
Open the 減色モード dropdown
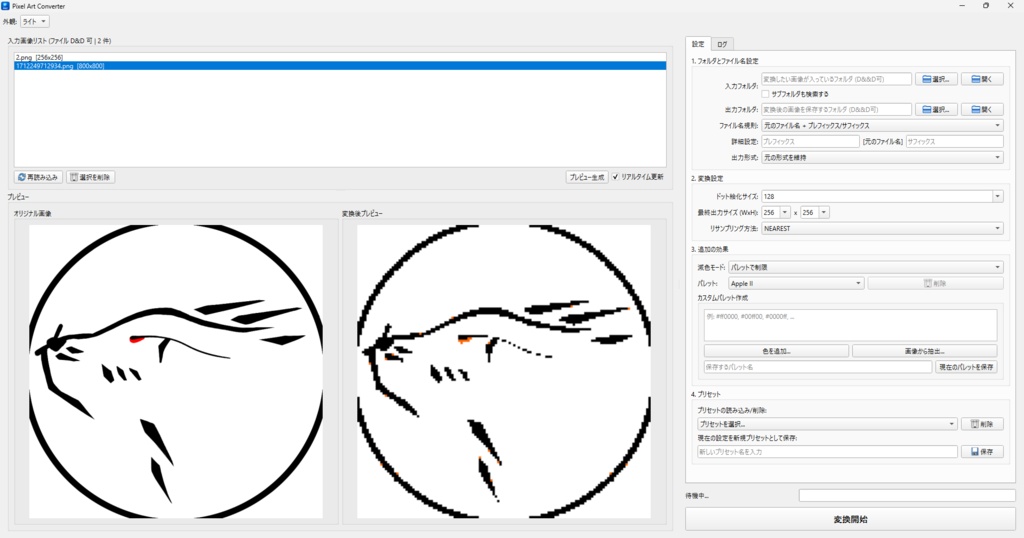coord(866,267)
